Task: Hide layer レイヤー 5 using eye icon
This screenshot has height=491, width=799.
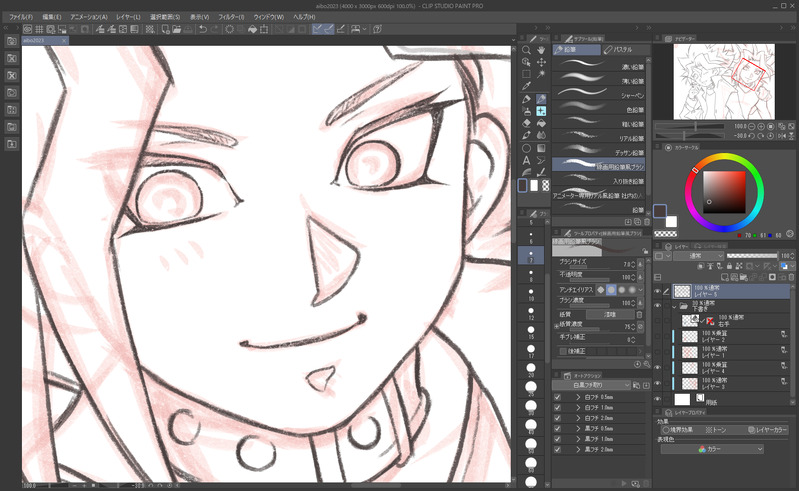Action: coord(658,291)
